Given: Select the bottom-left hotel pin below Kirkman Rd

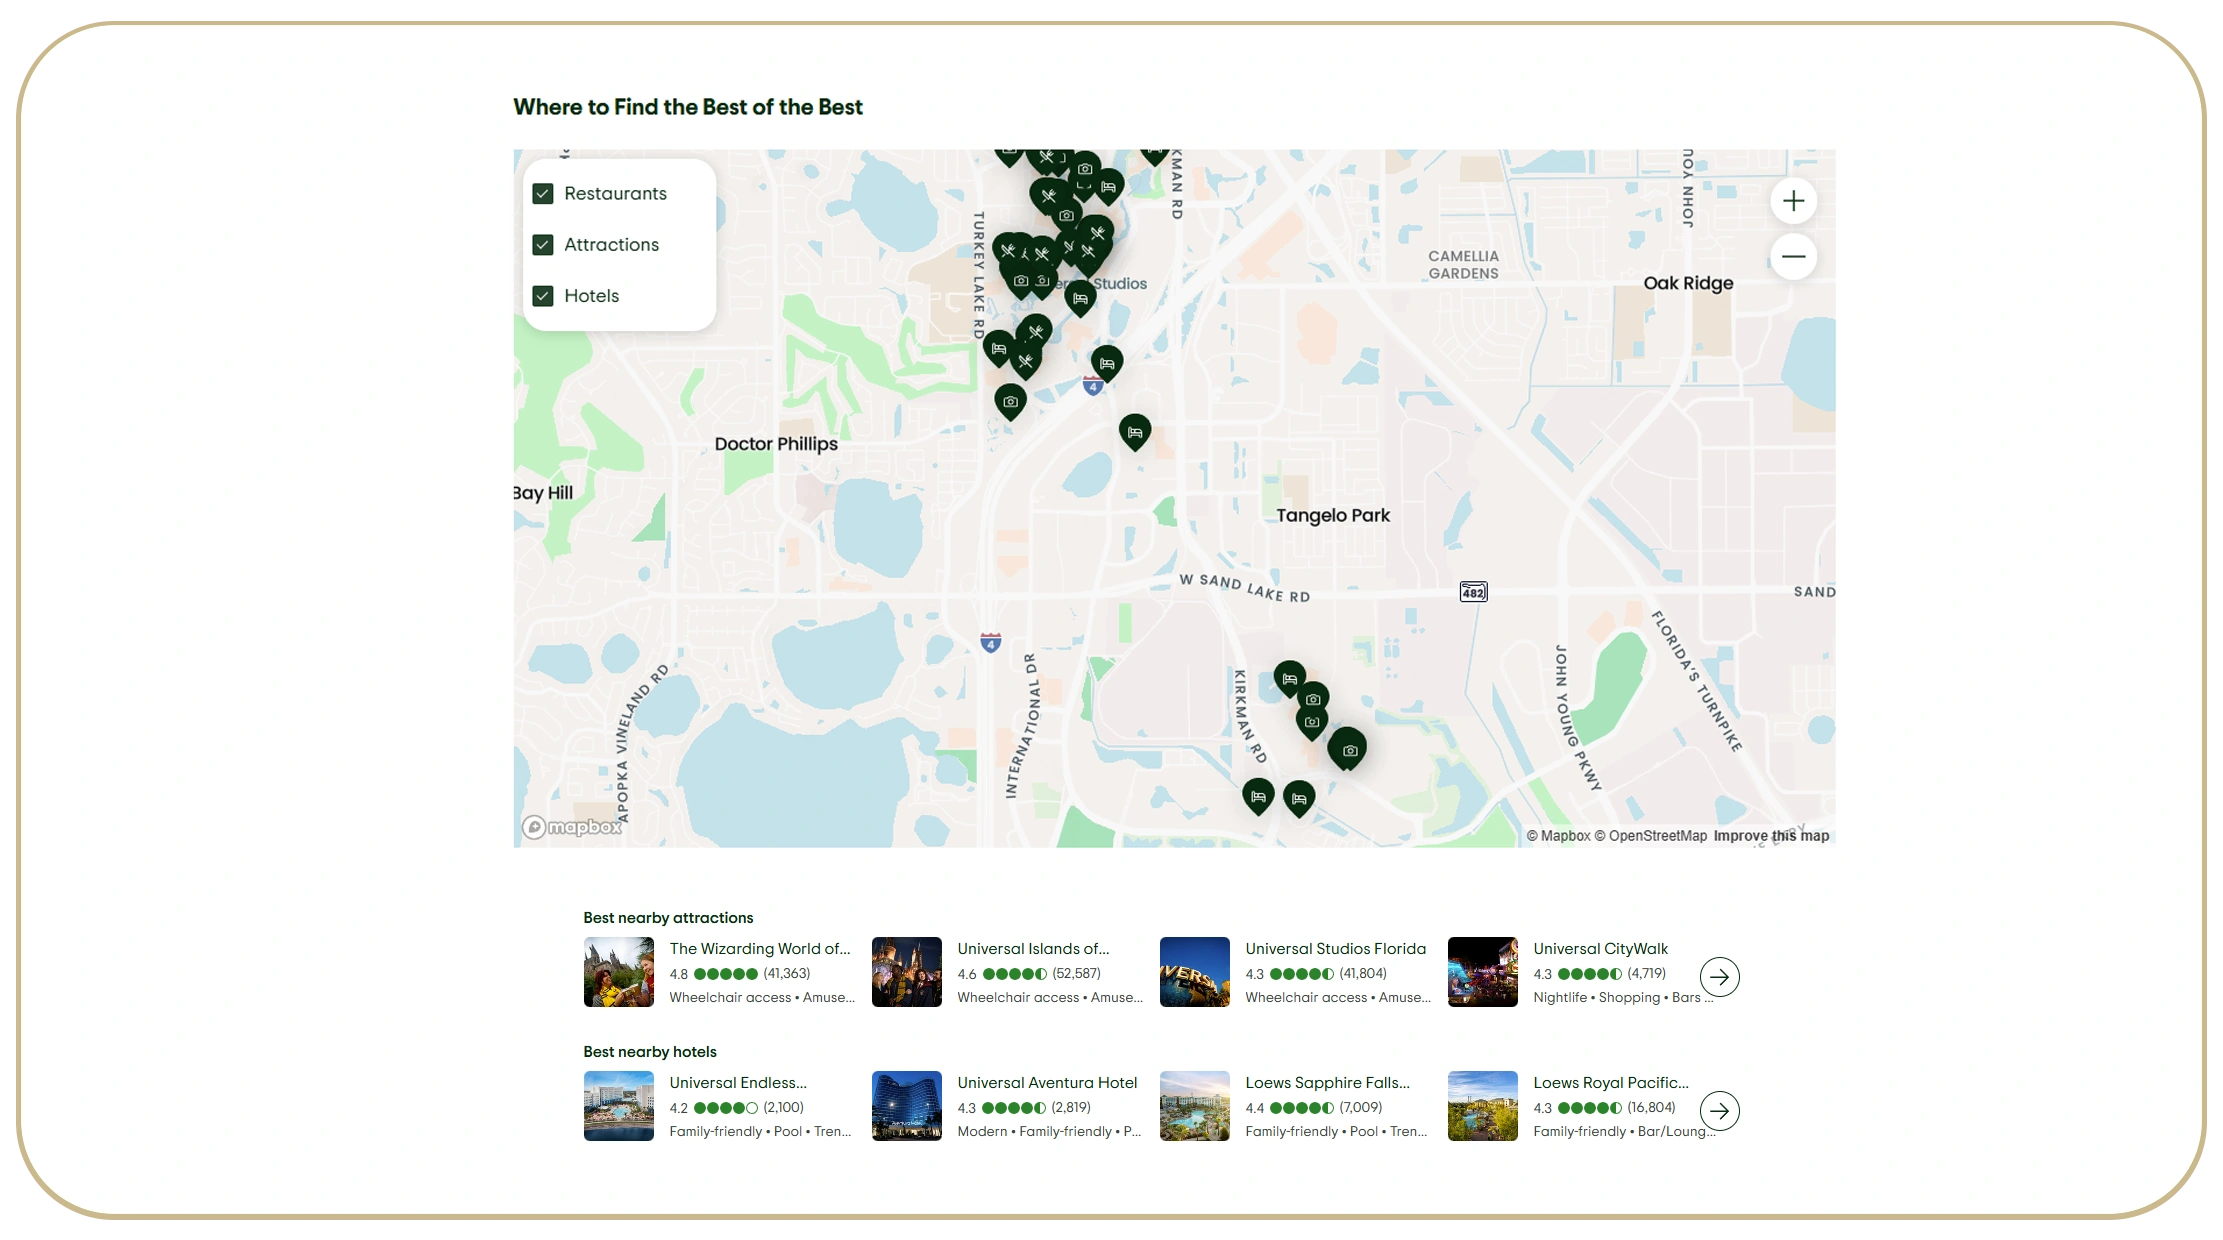Looking at the screenshot, I should pos(1258,796).
